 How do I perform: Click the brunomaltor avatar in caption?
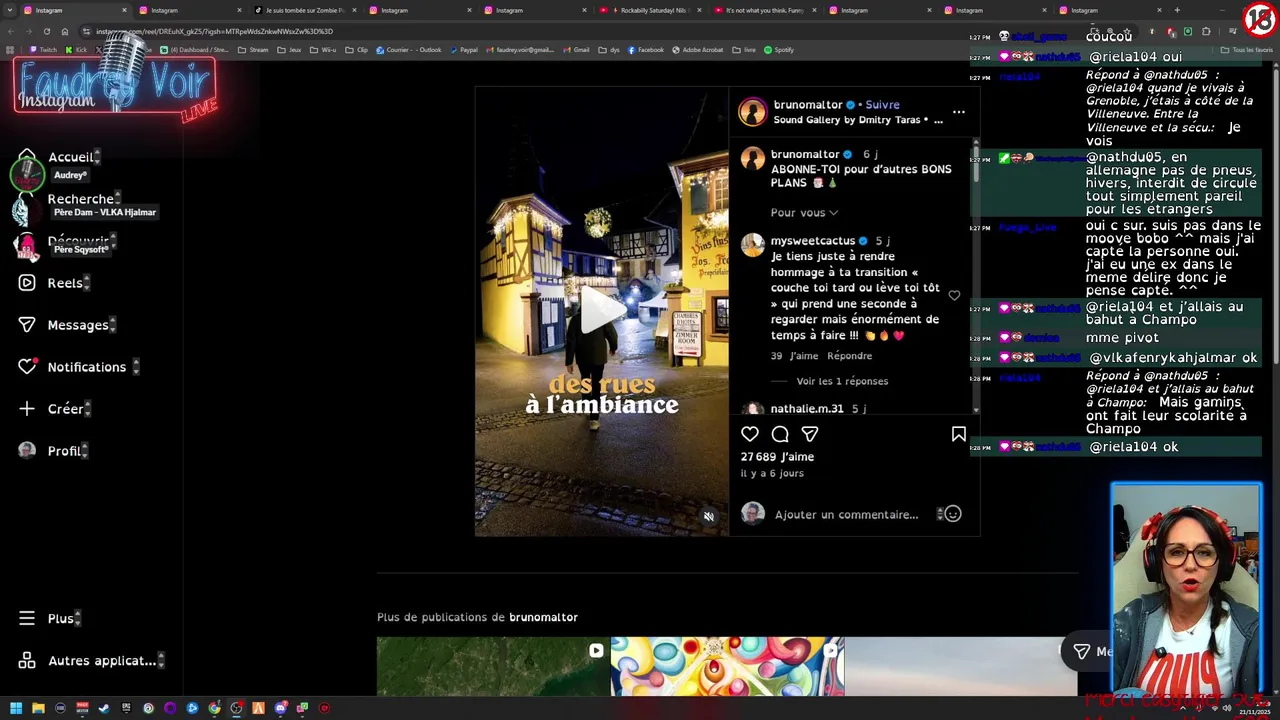753,158
